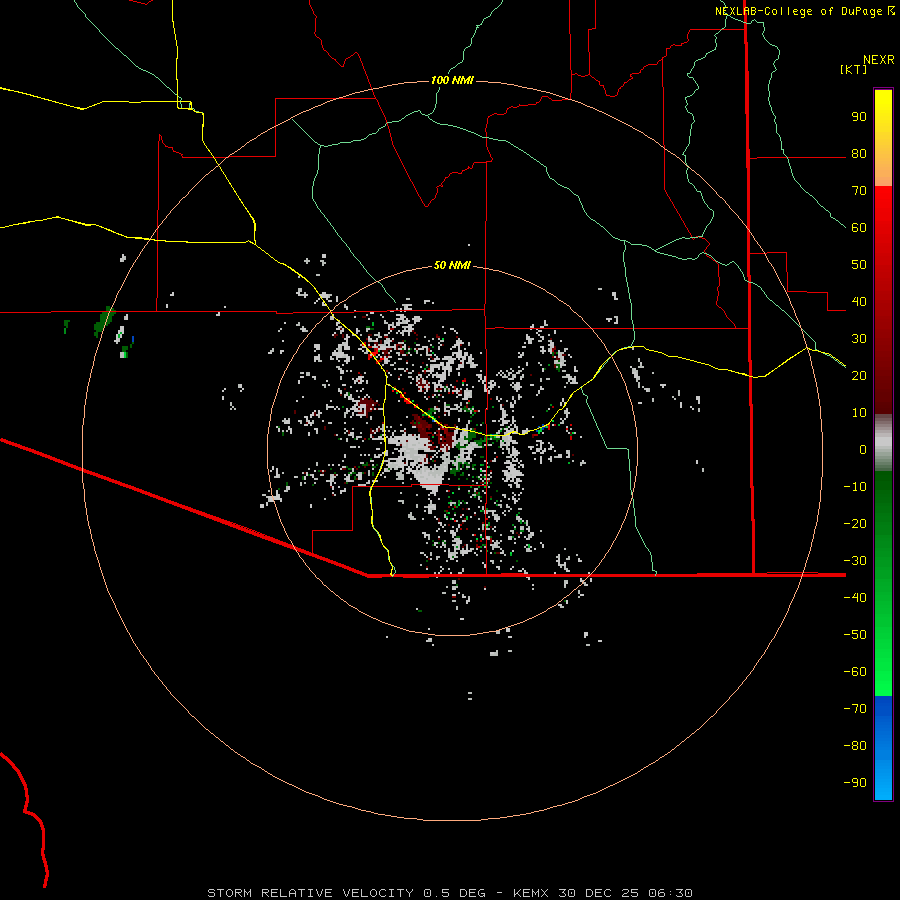Click the "-50" value on velocity scale
Viewport: 900px width, 900px height.
pos(855,635)
